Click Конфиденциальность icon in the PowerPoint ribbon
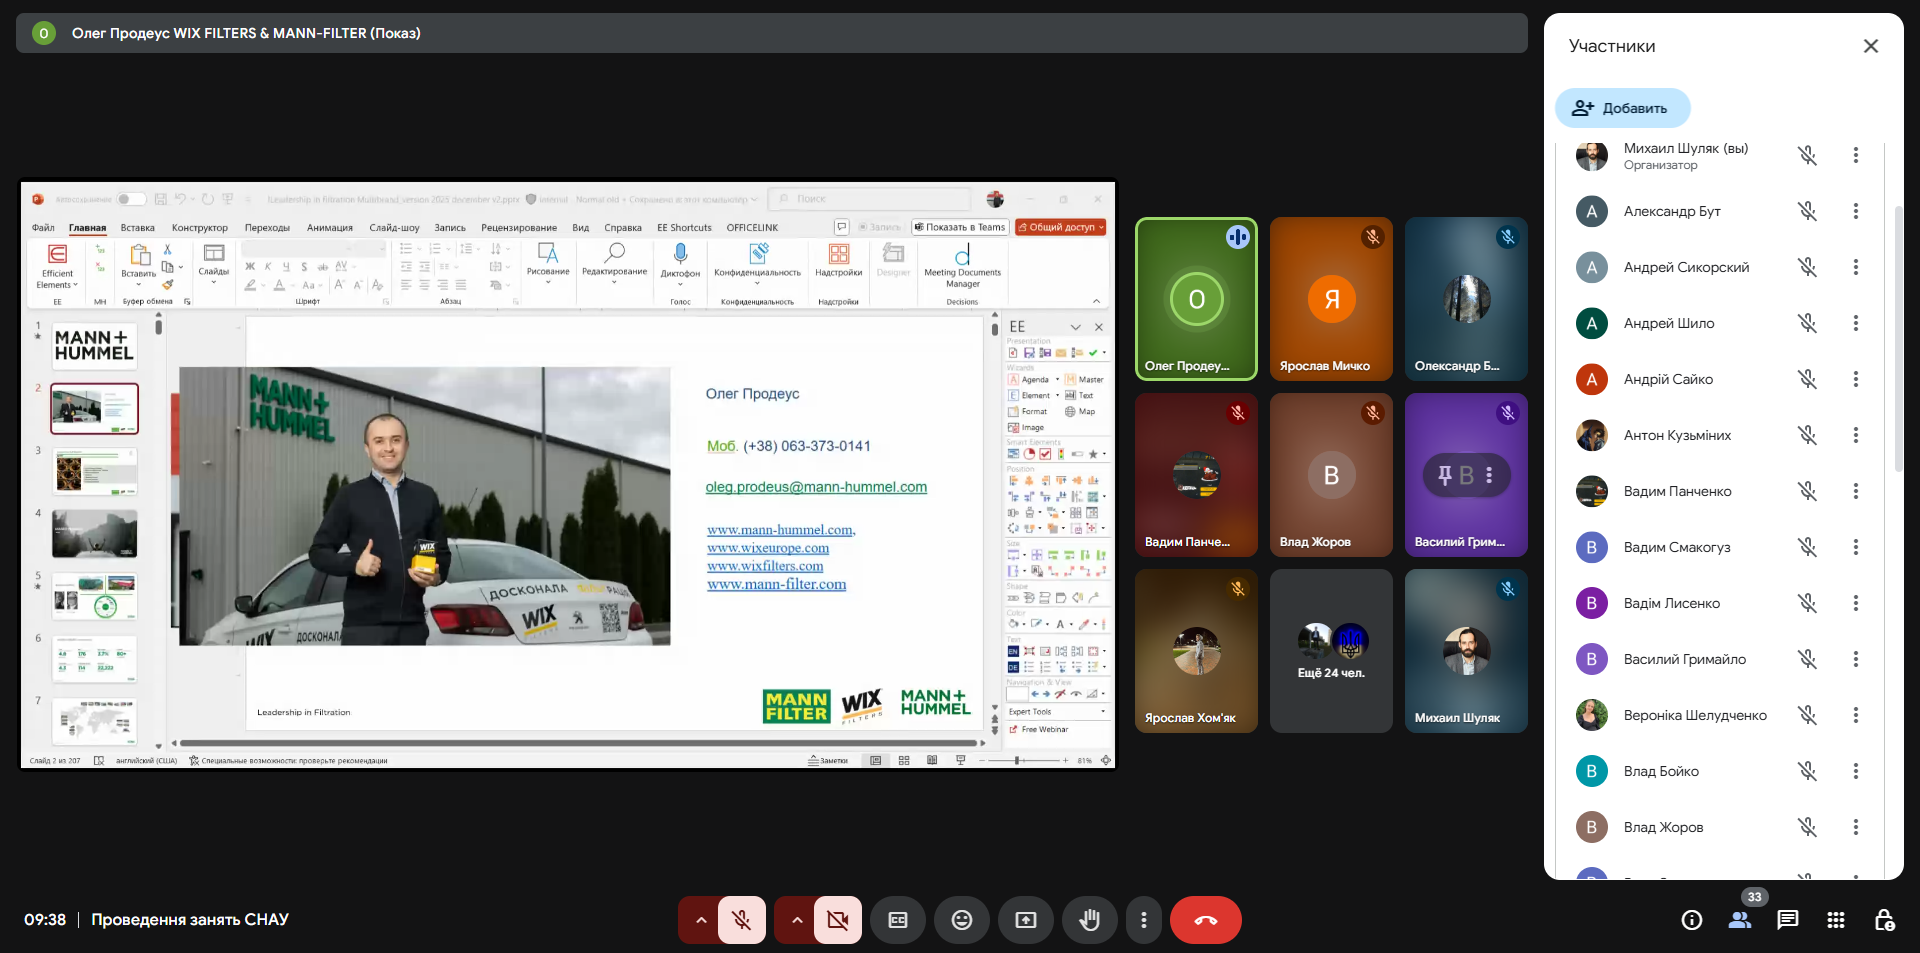1920x953 pixels. [x=758, y=253]
